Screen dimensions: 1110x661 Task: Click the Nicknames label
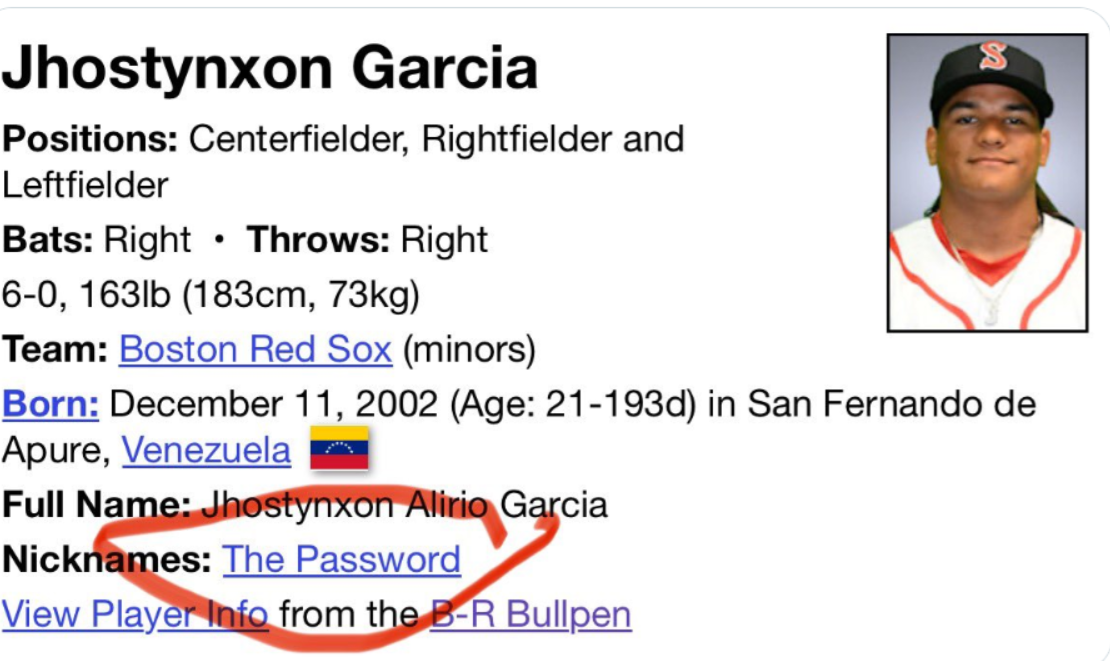(106, 559)
